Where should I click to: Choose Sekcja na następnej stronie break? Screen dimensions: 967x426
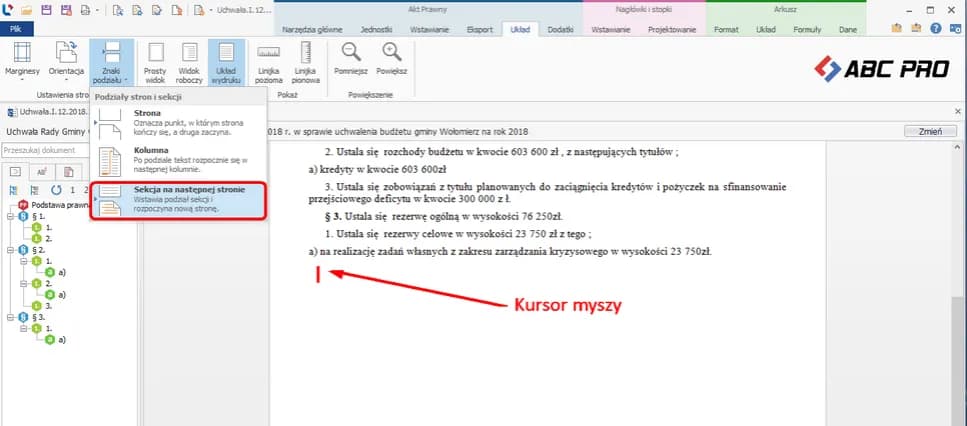[x=179, y=200]
